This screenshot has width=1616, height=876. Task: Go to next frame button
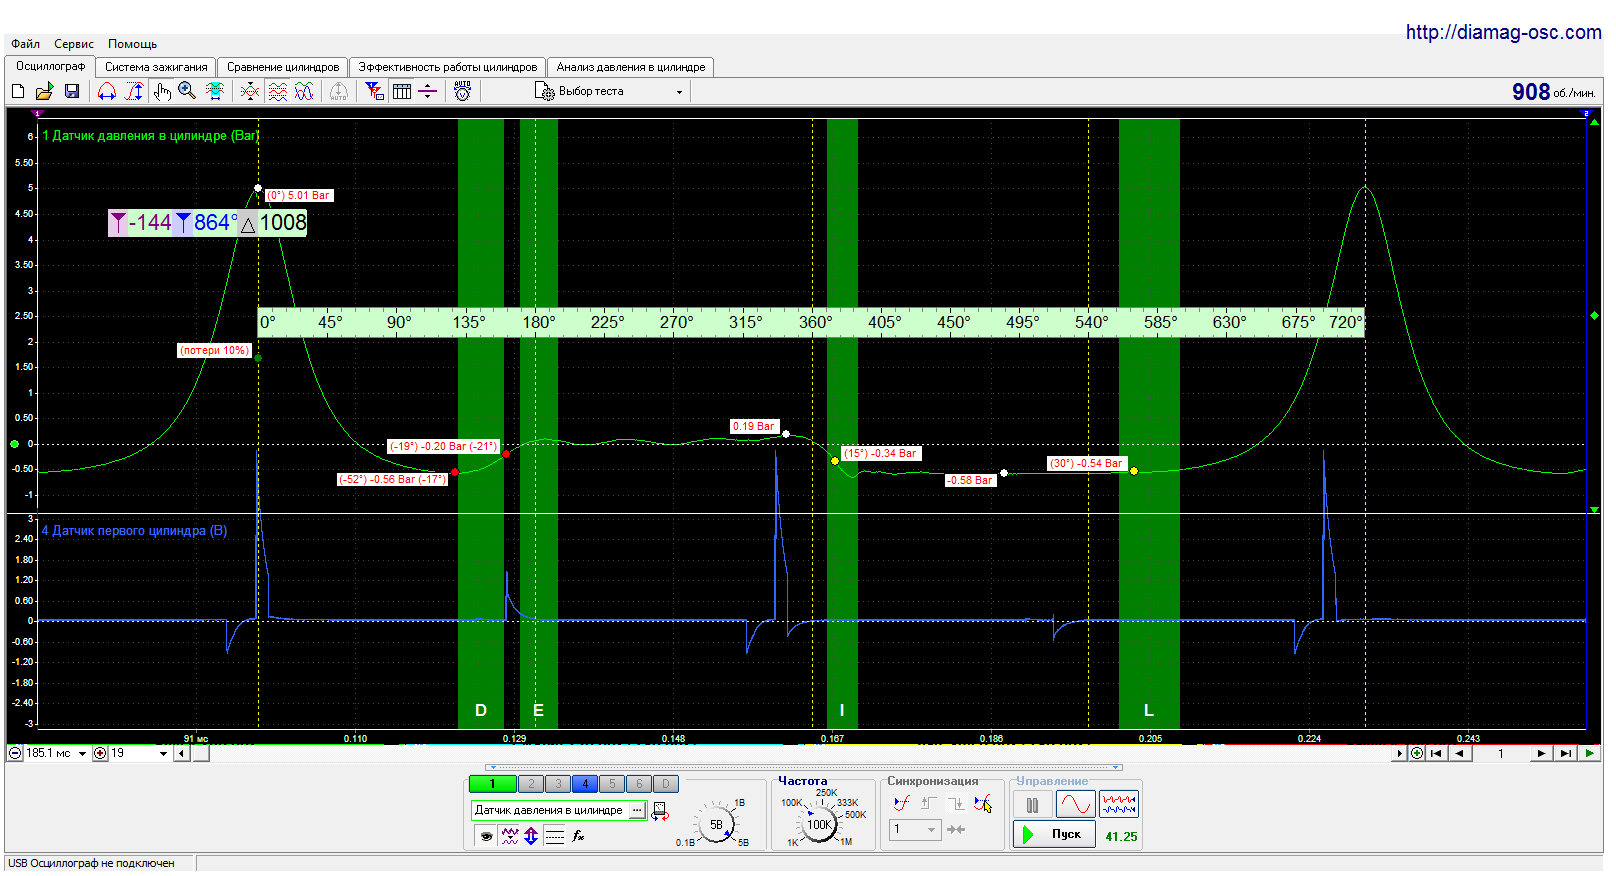point(1541,754)
